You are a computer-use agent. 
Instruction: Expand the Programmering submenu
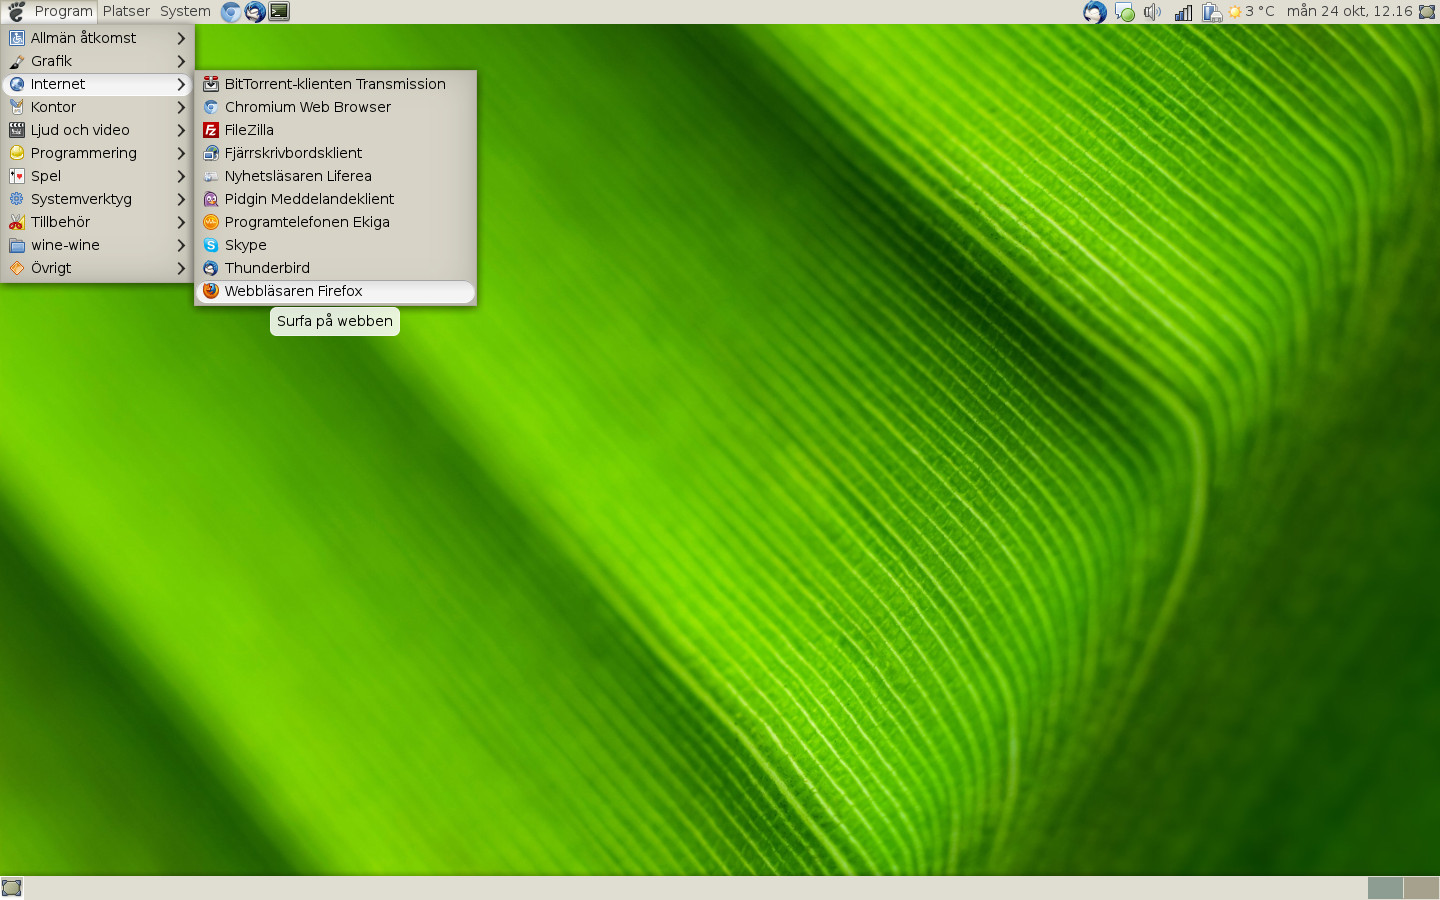pyautogui.click(x=98, y=153)
